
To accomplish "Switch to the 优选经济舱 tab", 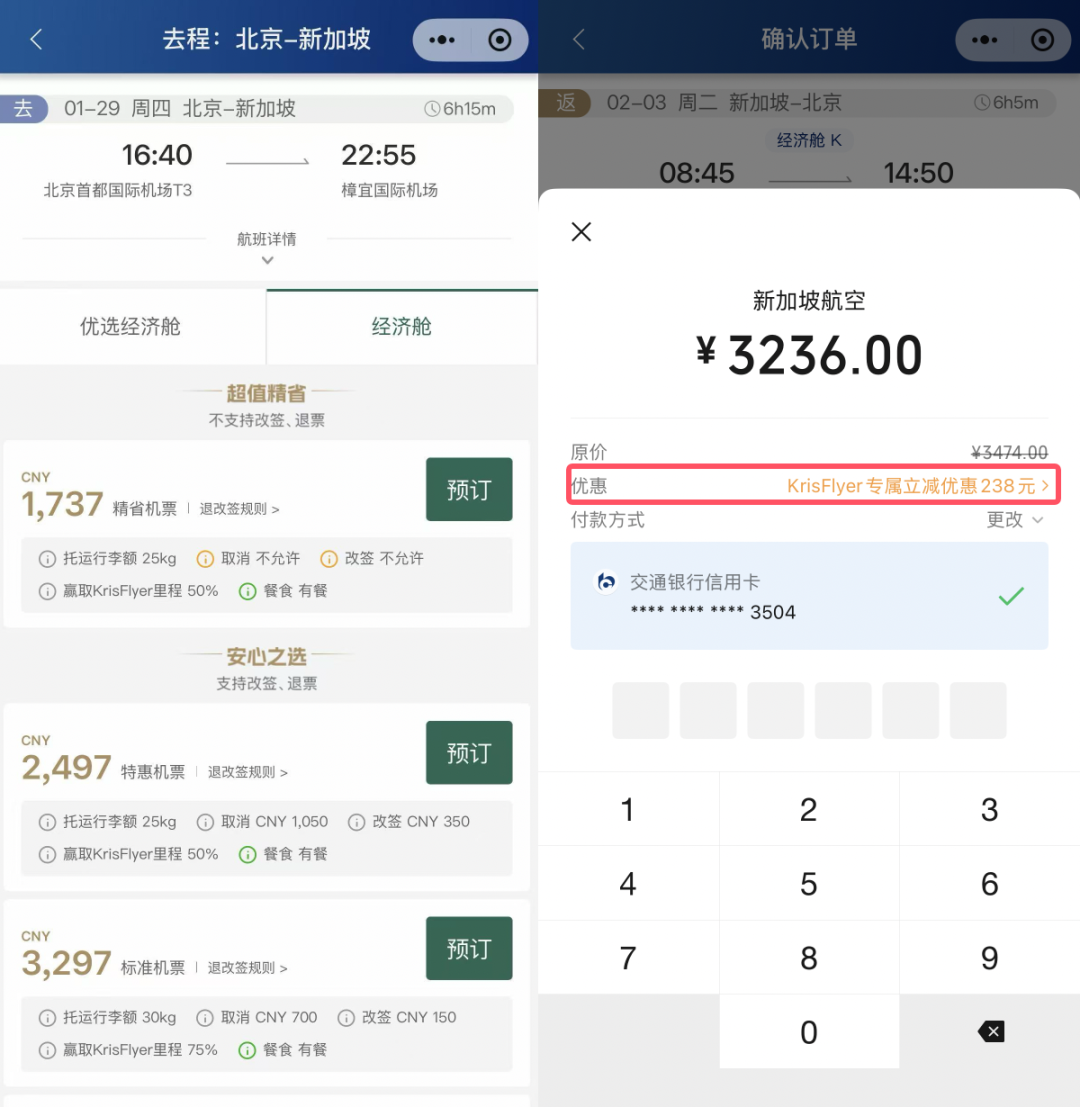I will point(130,327).
